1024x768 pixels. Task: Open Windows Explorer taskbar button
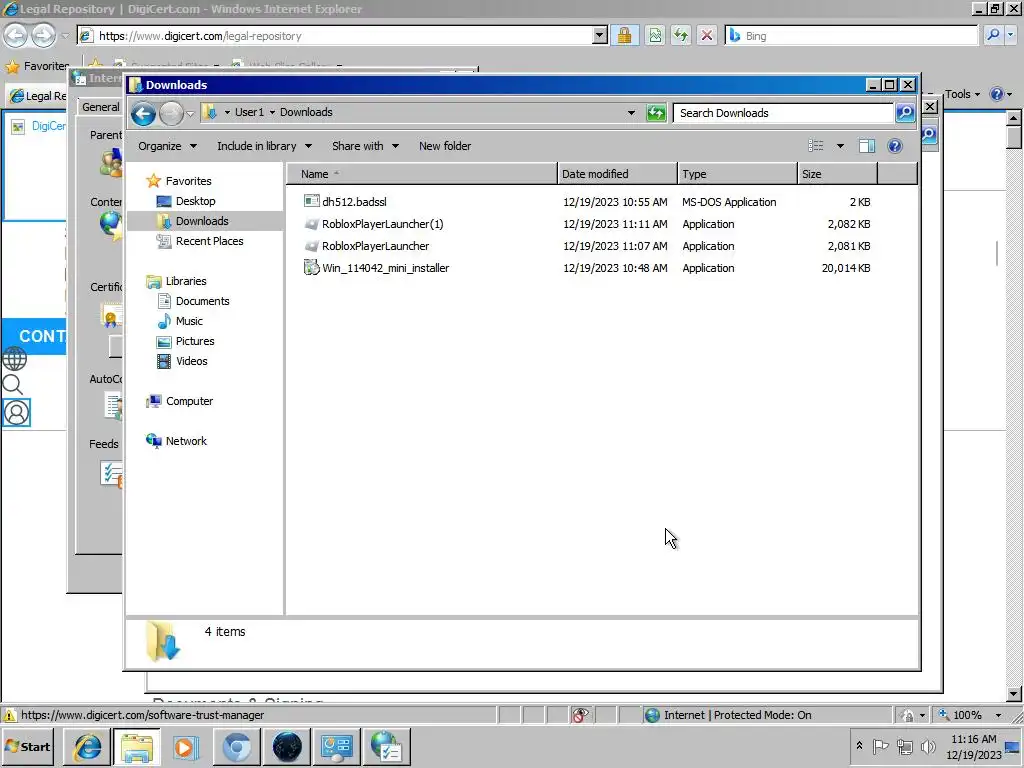tap(136, 746)
